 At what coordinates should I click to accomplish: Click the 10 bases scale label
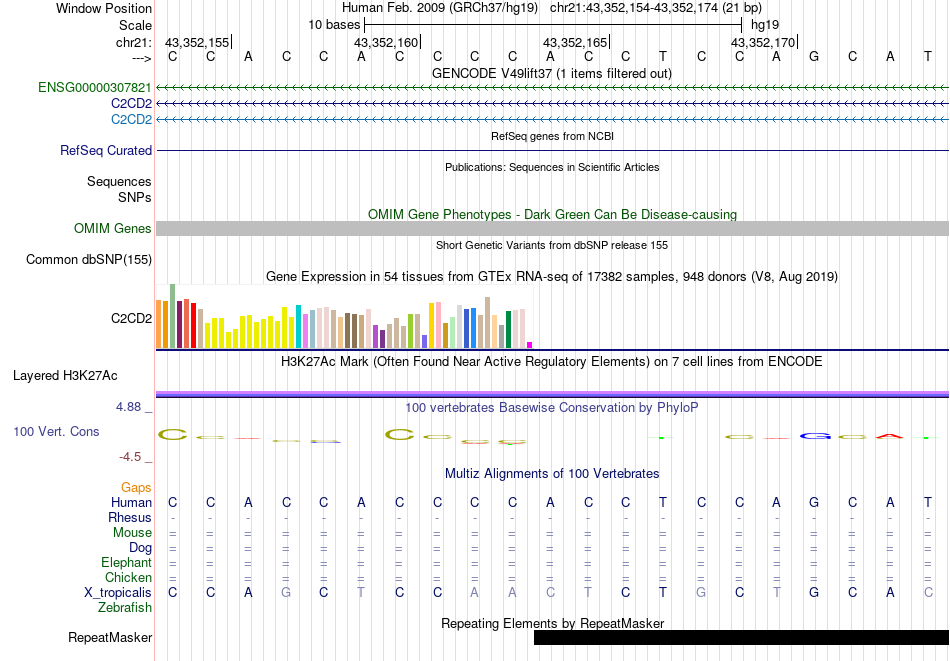click(x=334, y=25)
